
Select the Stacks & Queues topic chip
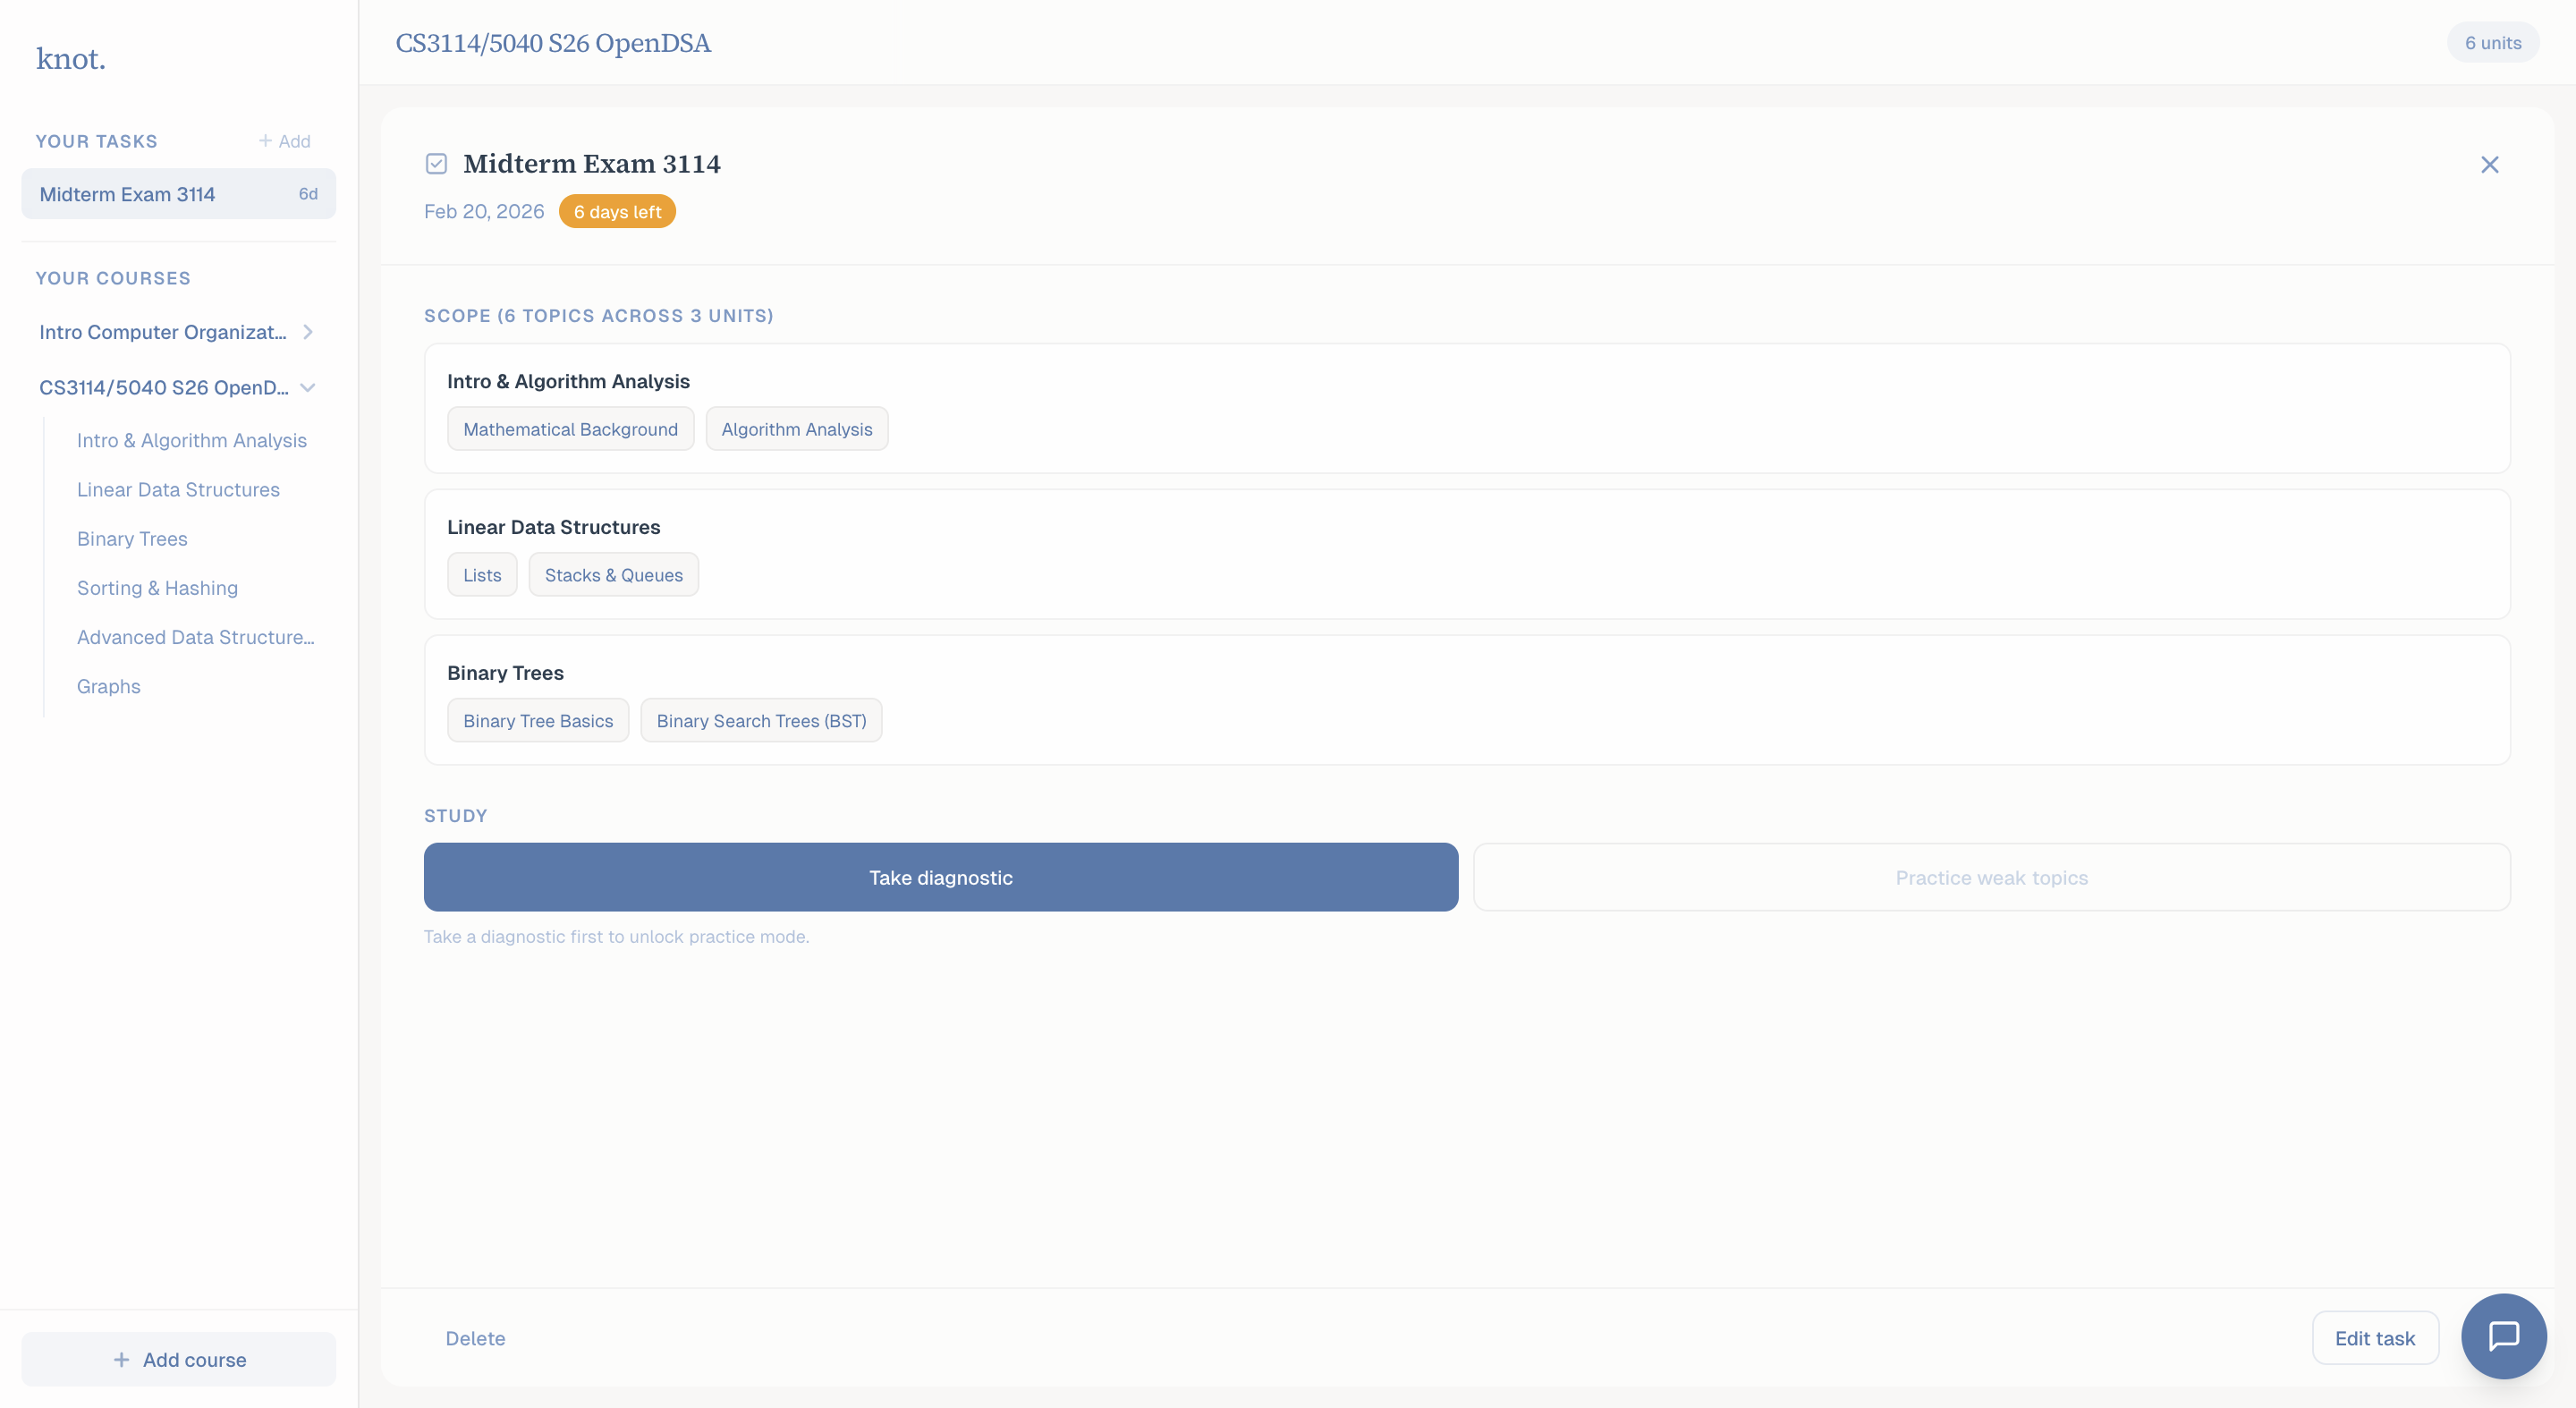click(x=613, y=575)
